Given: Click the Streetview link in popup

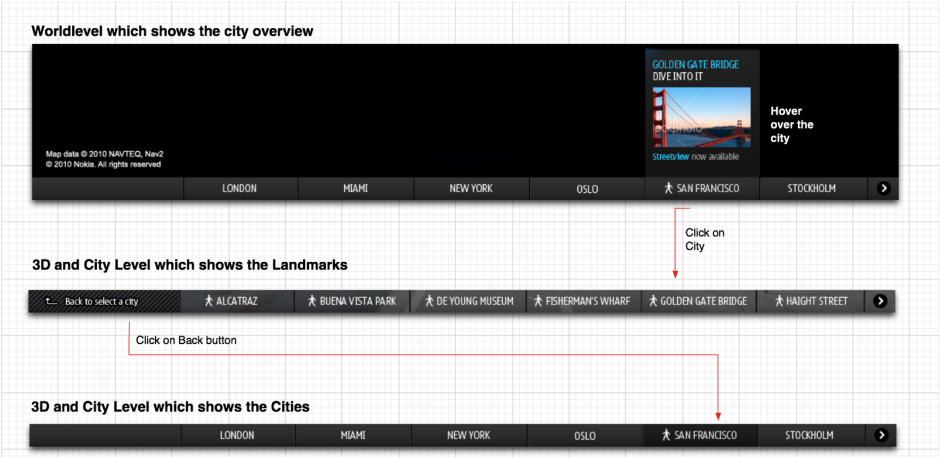Looking at the screenshot, I should pos(670,156).
